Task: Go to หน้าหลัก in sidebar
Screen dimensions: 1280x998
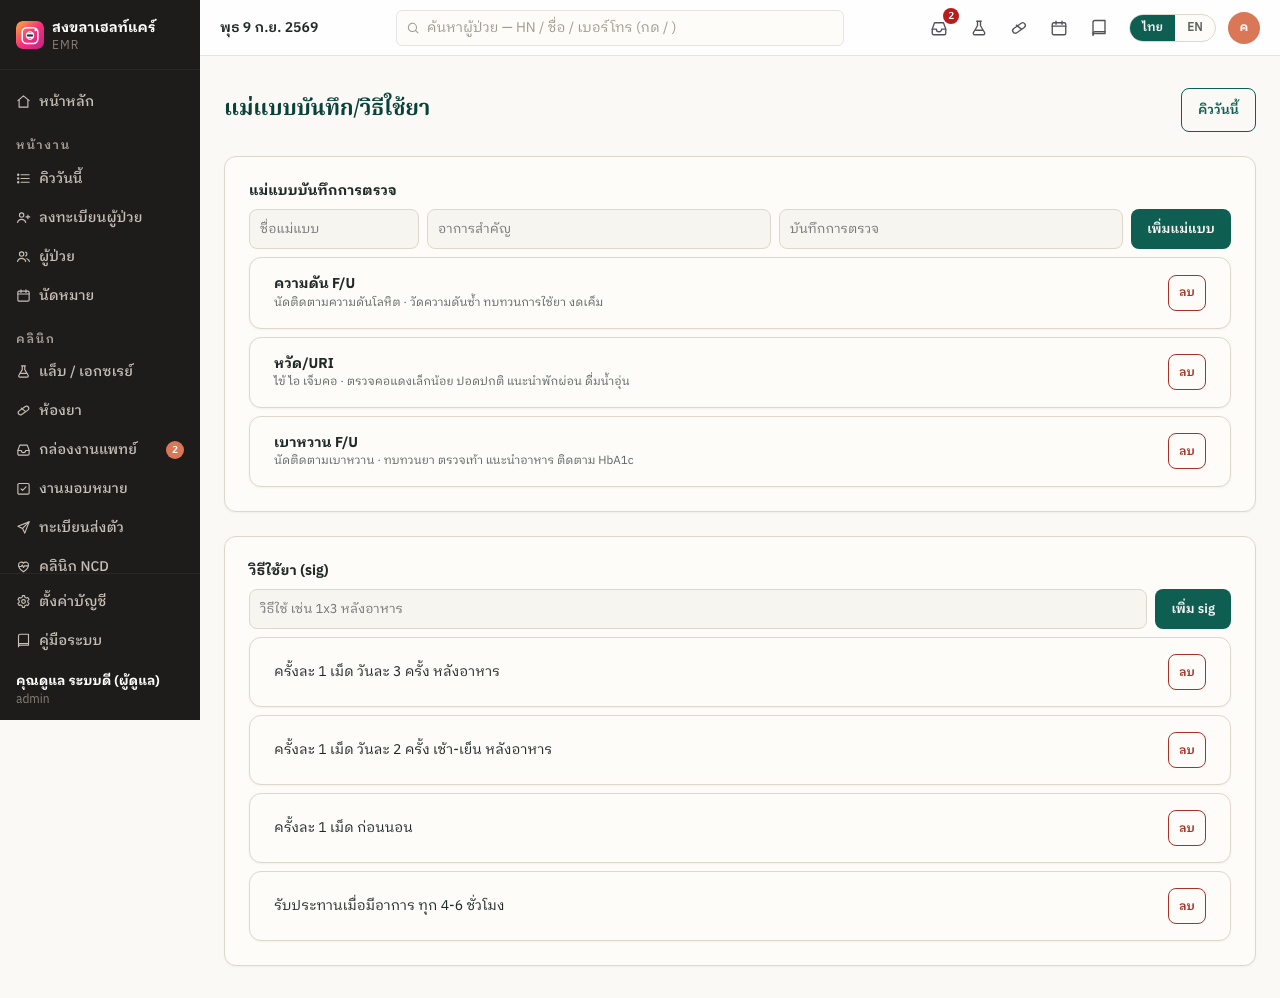Action: point(100,101)
